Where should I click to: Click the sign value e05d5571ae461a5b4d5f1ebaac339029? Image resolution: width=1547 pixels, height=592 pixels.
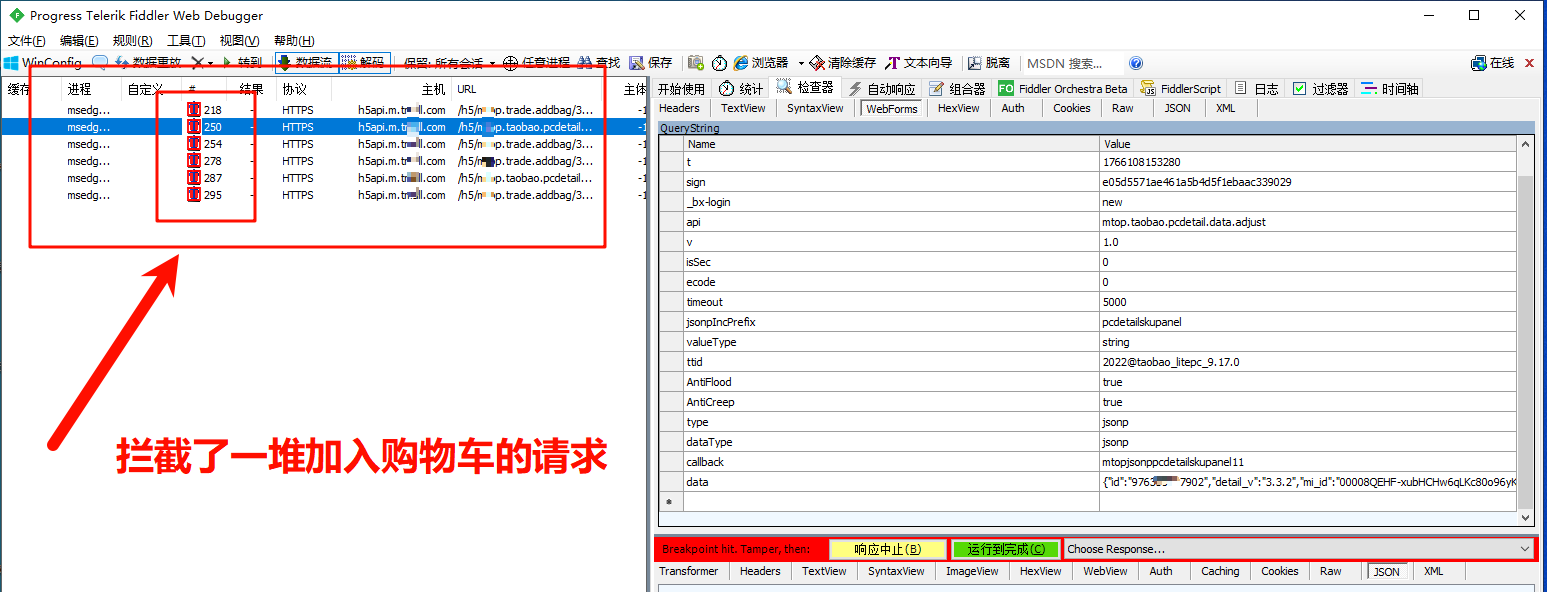pos(1196,182)
